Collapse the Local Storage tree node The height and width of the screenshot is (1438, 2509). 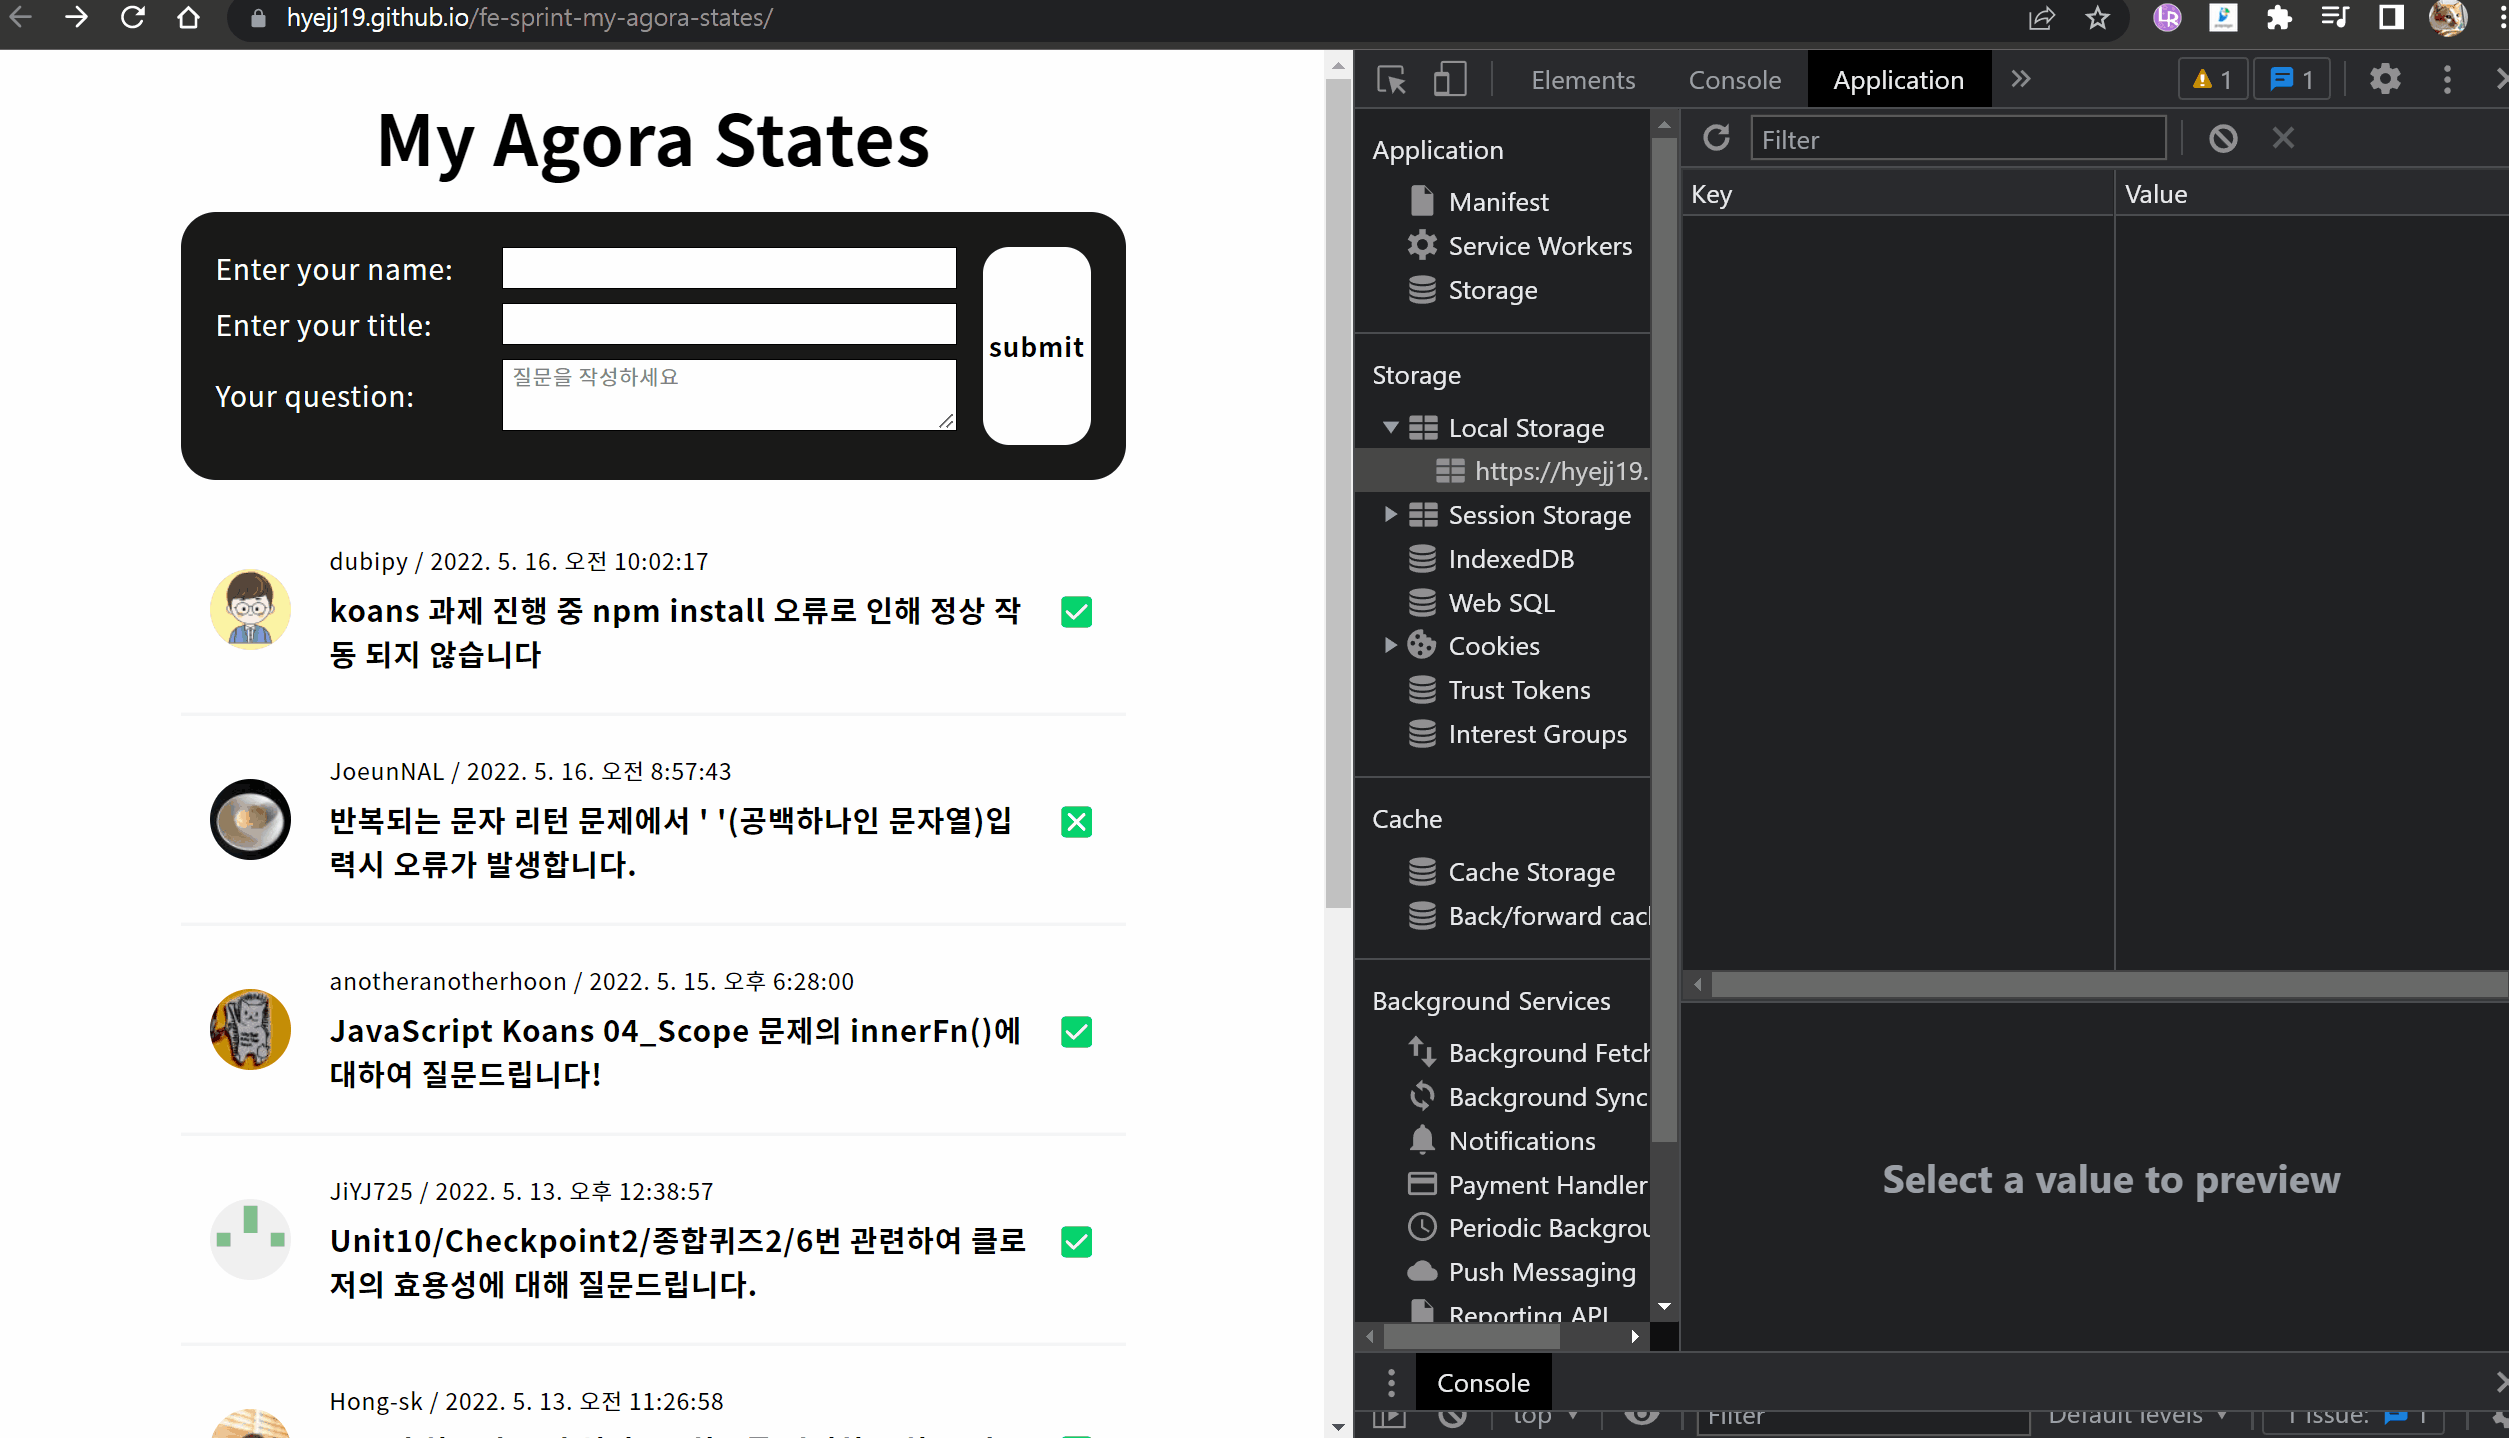pyautogui.click(x=1390, y=428)
